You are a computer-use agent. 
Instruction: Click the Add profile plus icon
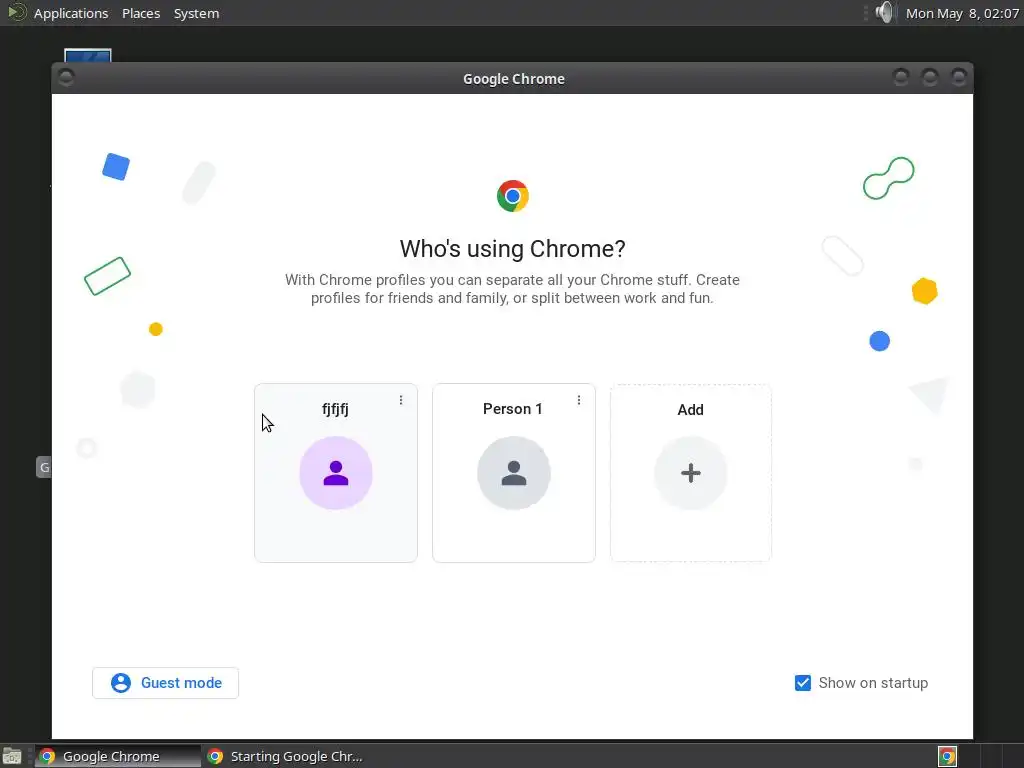click(x=690, y=473)
